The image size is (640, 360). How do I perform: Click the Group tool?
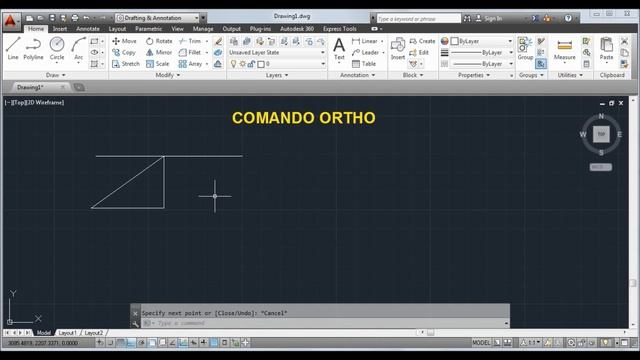point(525,48)
